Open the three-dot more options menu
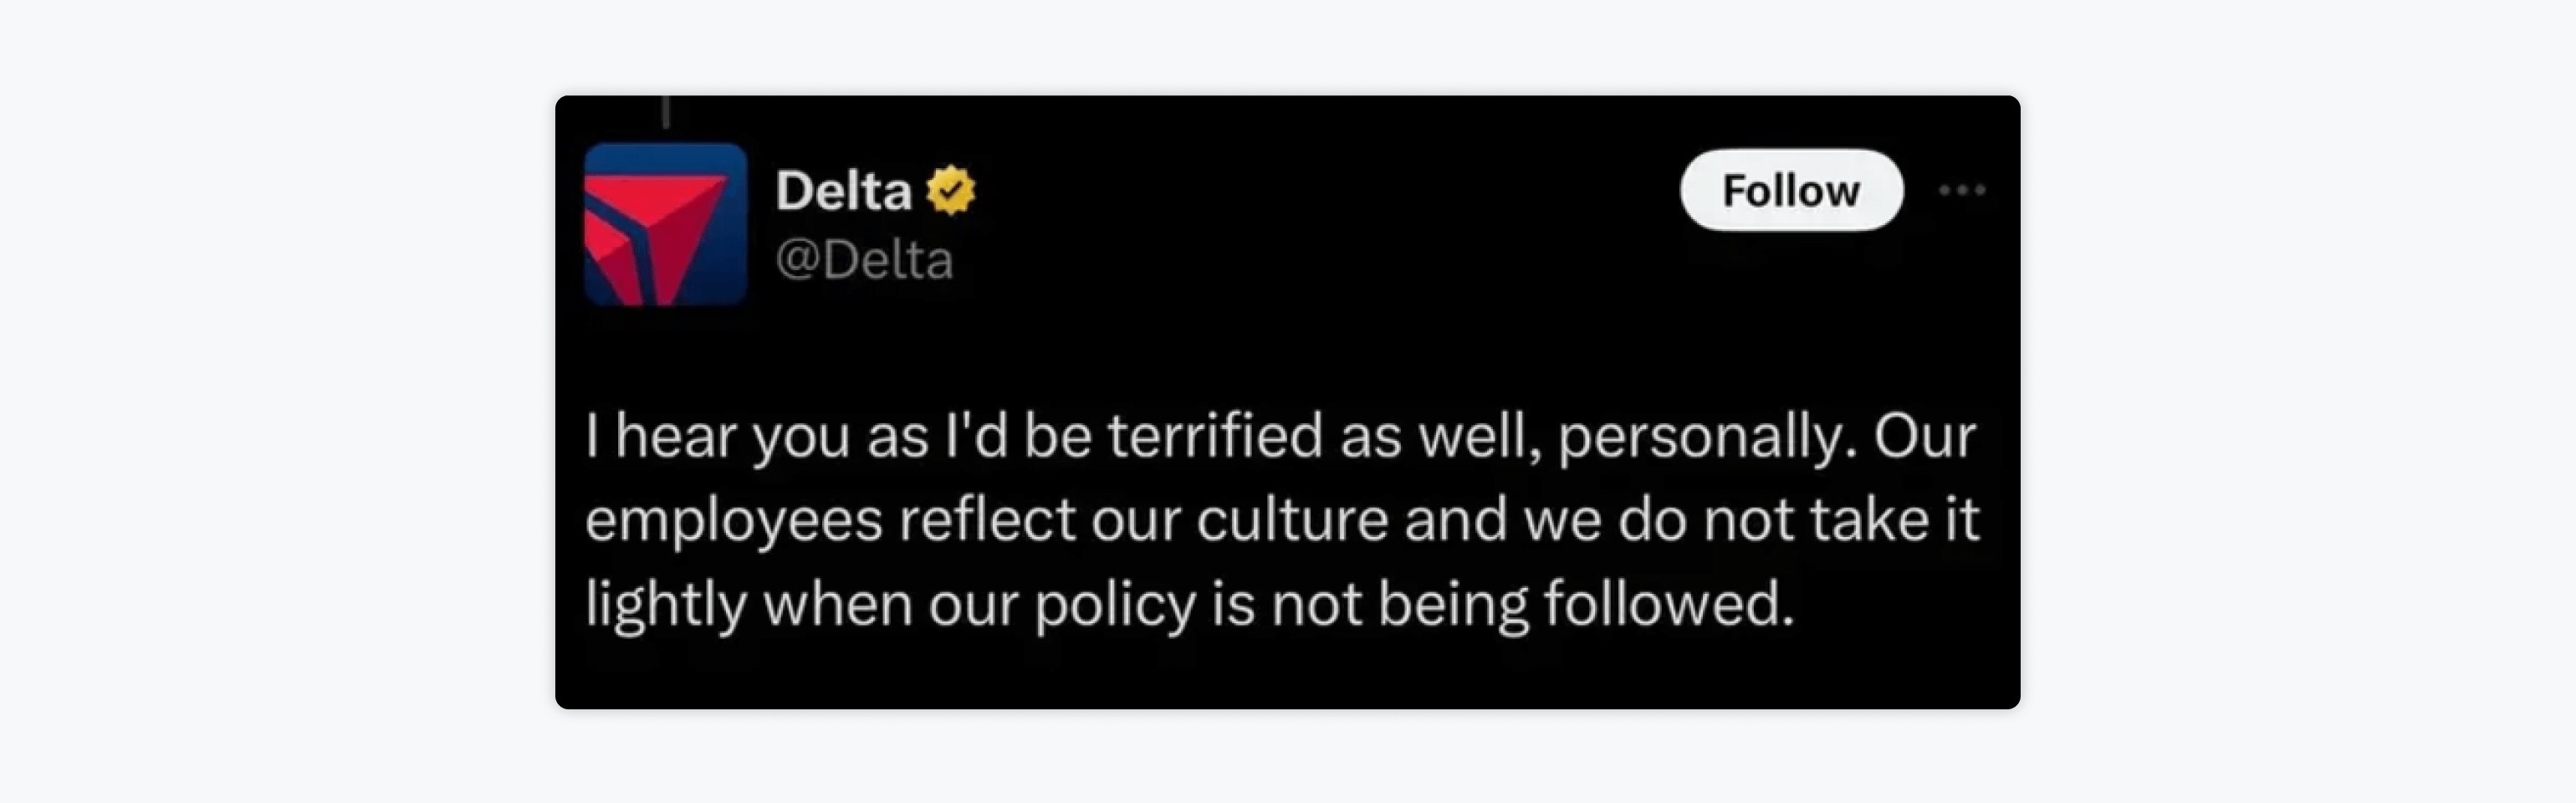The width and height of the screenshot is (2576, 803). 1961,190
